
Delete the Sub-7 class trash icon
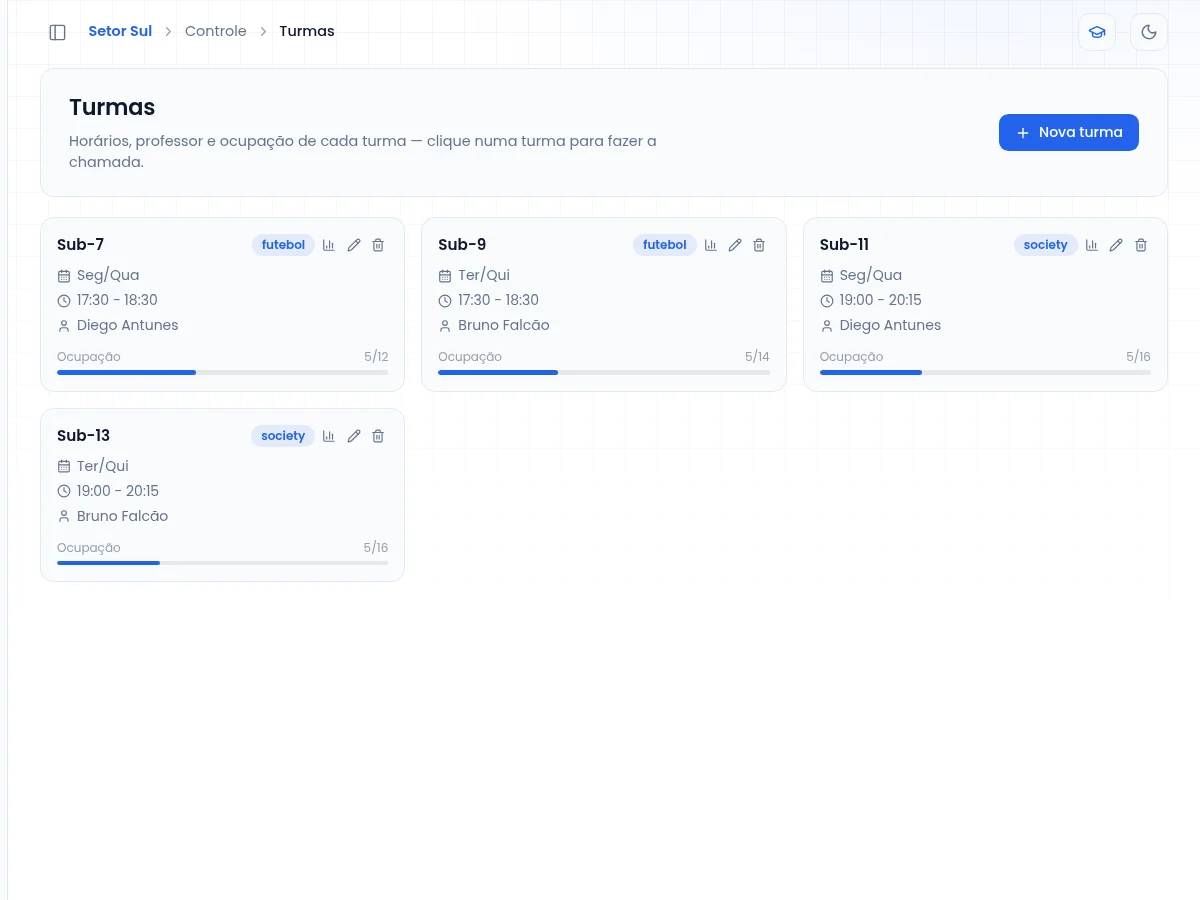point(378,245)
